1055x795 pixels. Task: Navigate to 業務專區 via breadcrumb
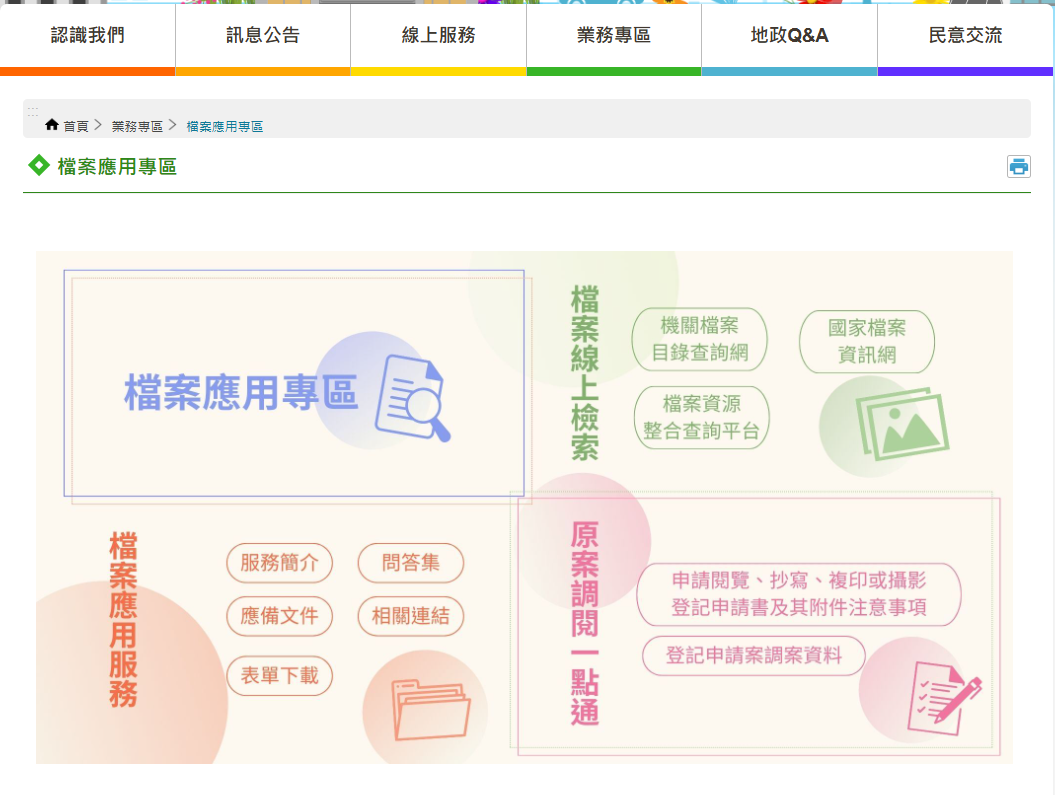[x=138, y=124]
